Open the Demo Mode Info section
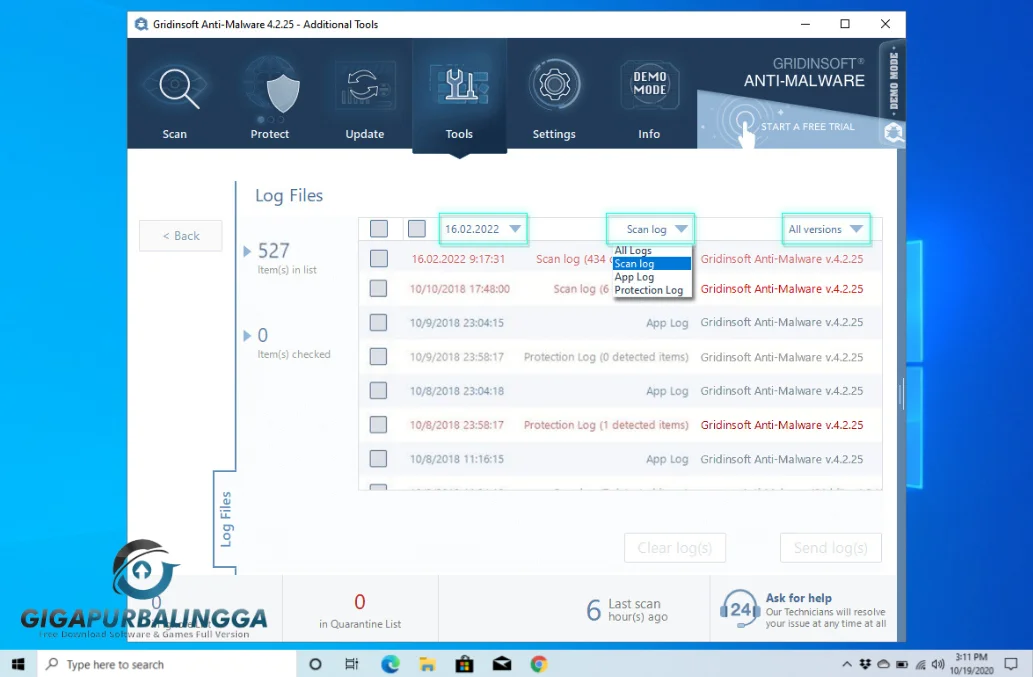 649,97
